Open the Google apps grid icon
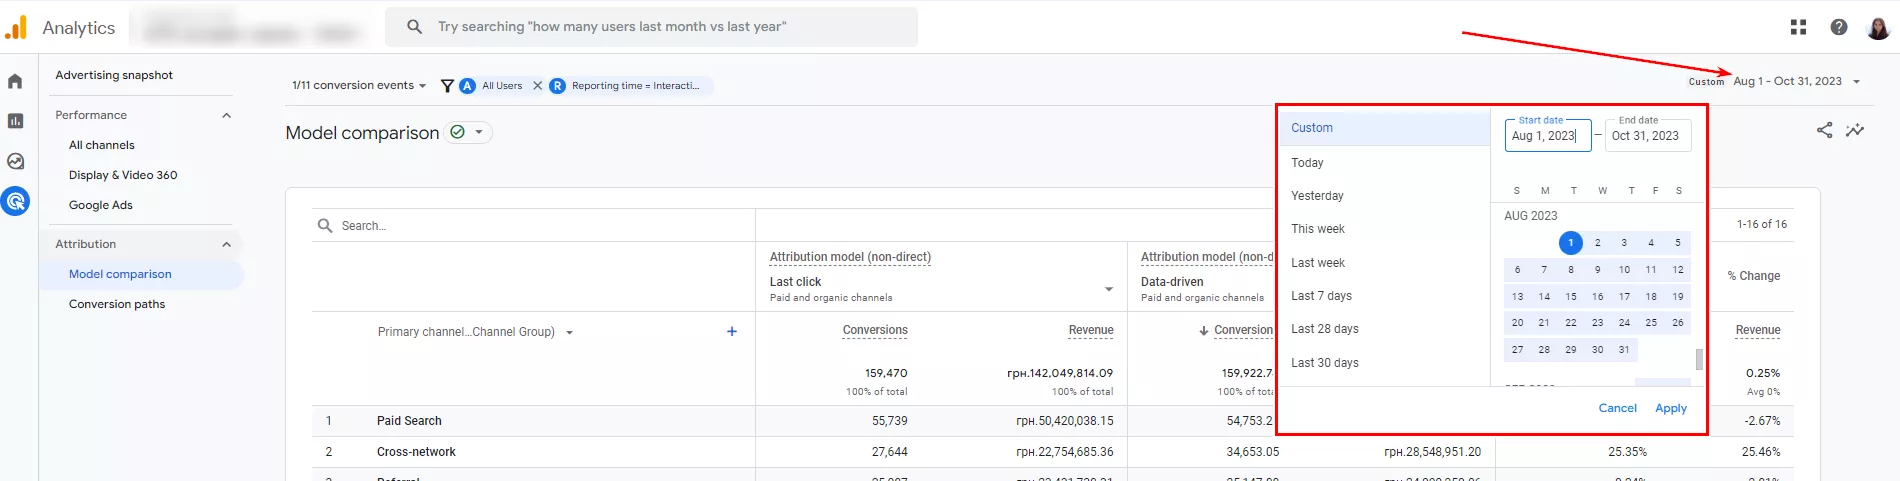The width and height of the screenshot is (1900, 481). point(1798,27)
